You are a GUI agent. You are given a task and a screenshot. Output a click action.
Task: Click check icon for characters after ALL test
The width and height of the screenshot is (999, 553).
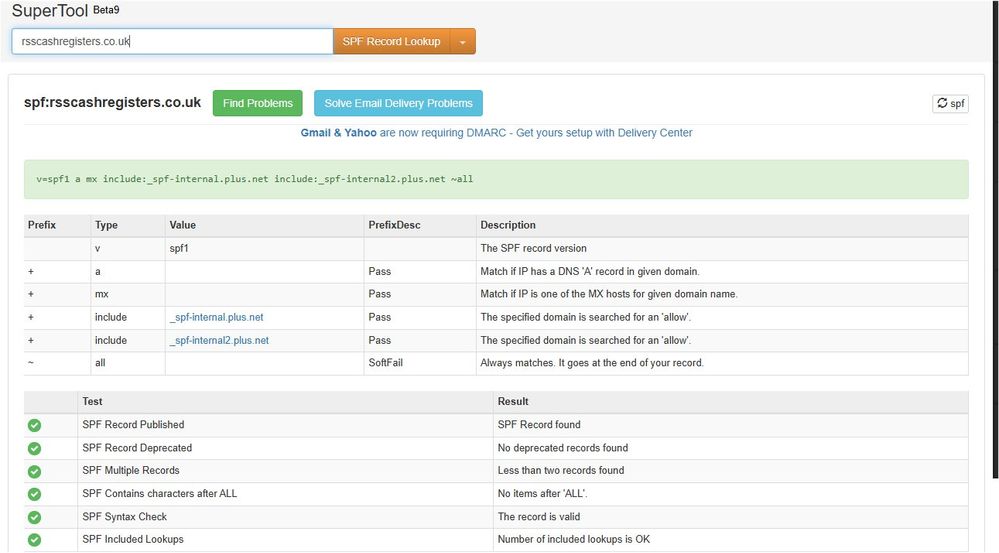pyautogui.click(x=35, y=494)
